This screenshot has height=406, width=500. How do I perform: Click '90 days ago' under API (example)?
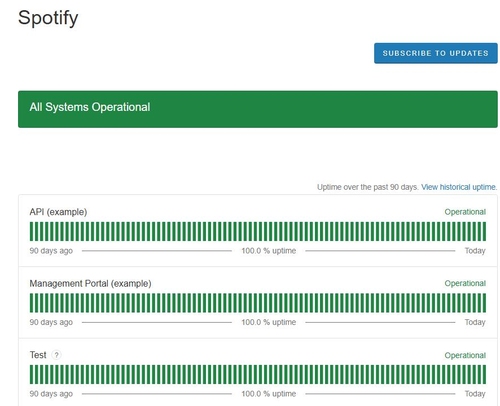[x=51, y=251]
